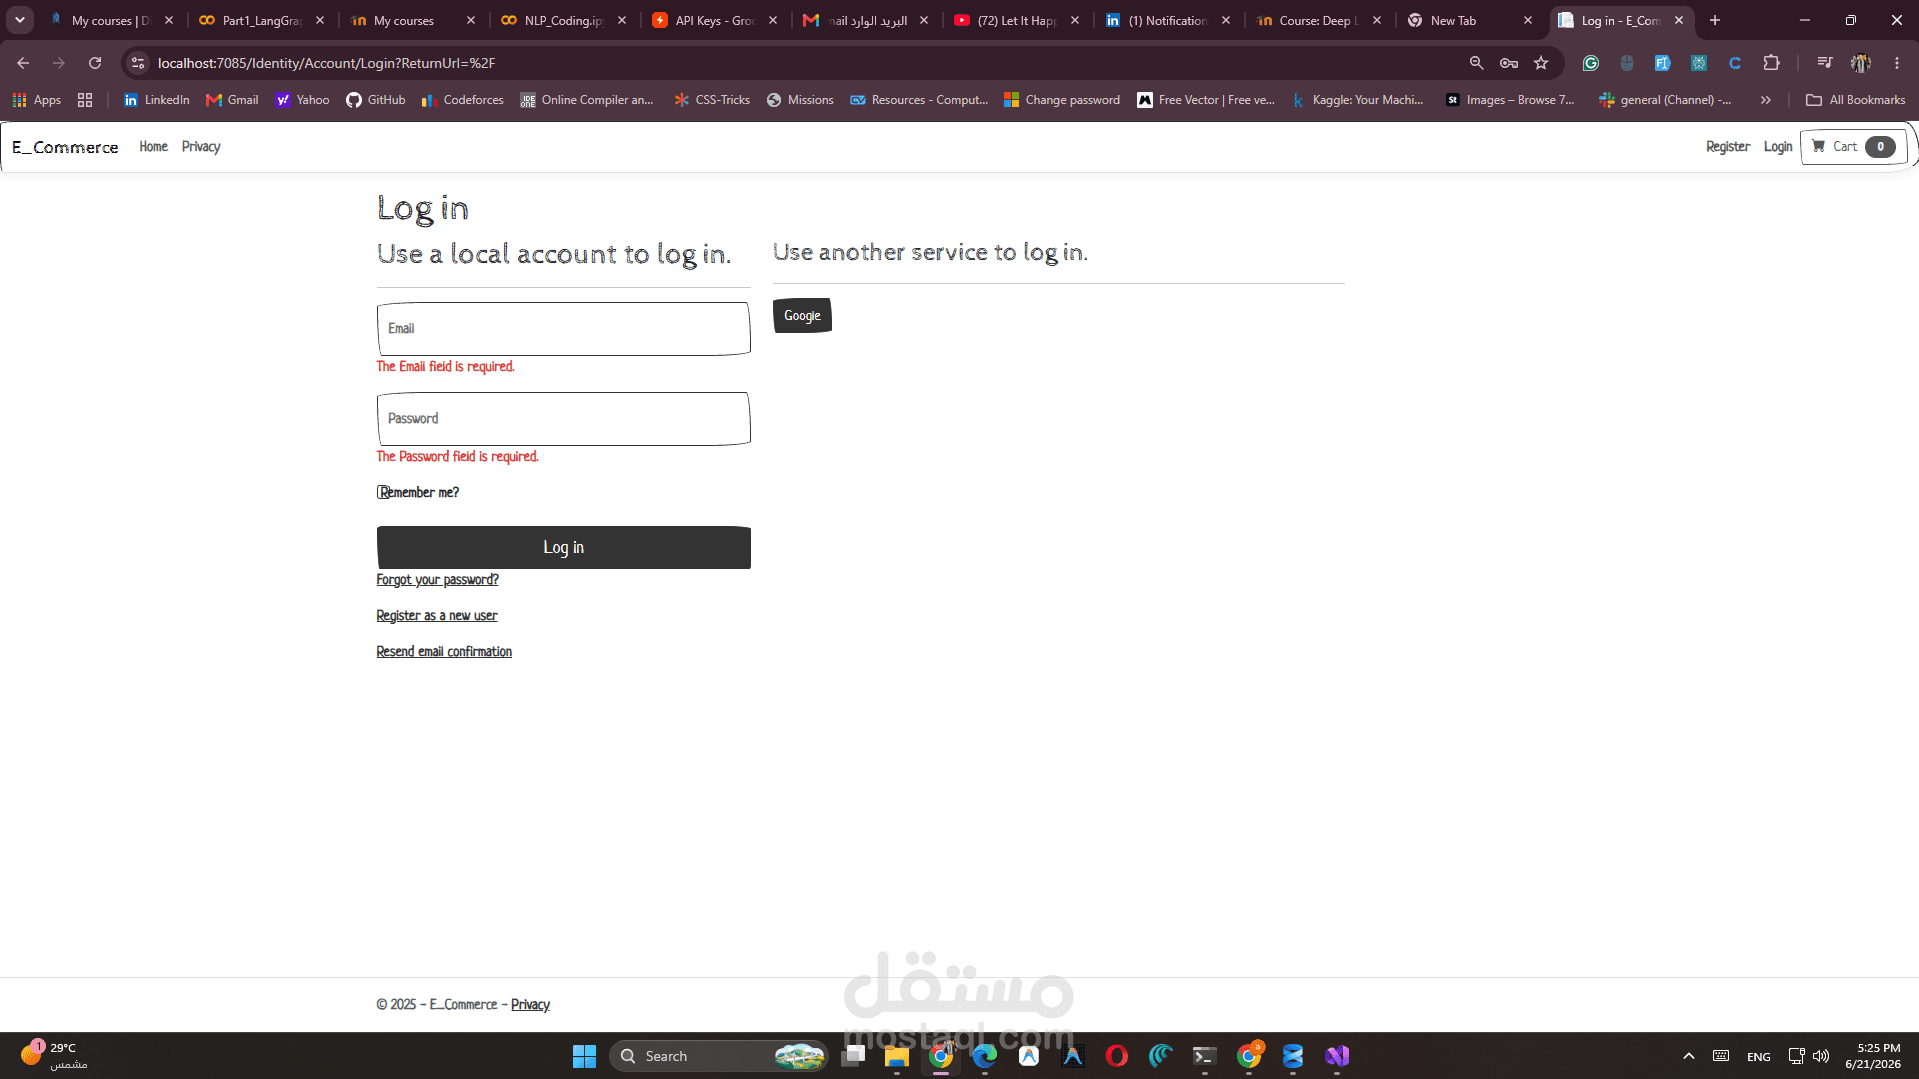Open the LinkedIn bookmark
This screenshot has height=1079, width=1919.
156,100
